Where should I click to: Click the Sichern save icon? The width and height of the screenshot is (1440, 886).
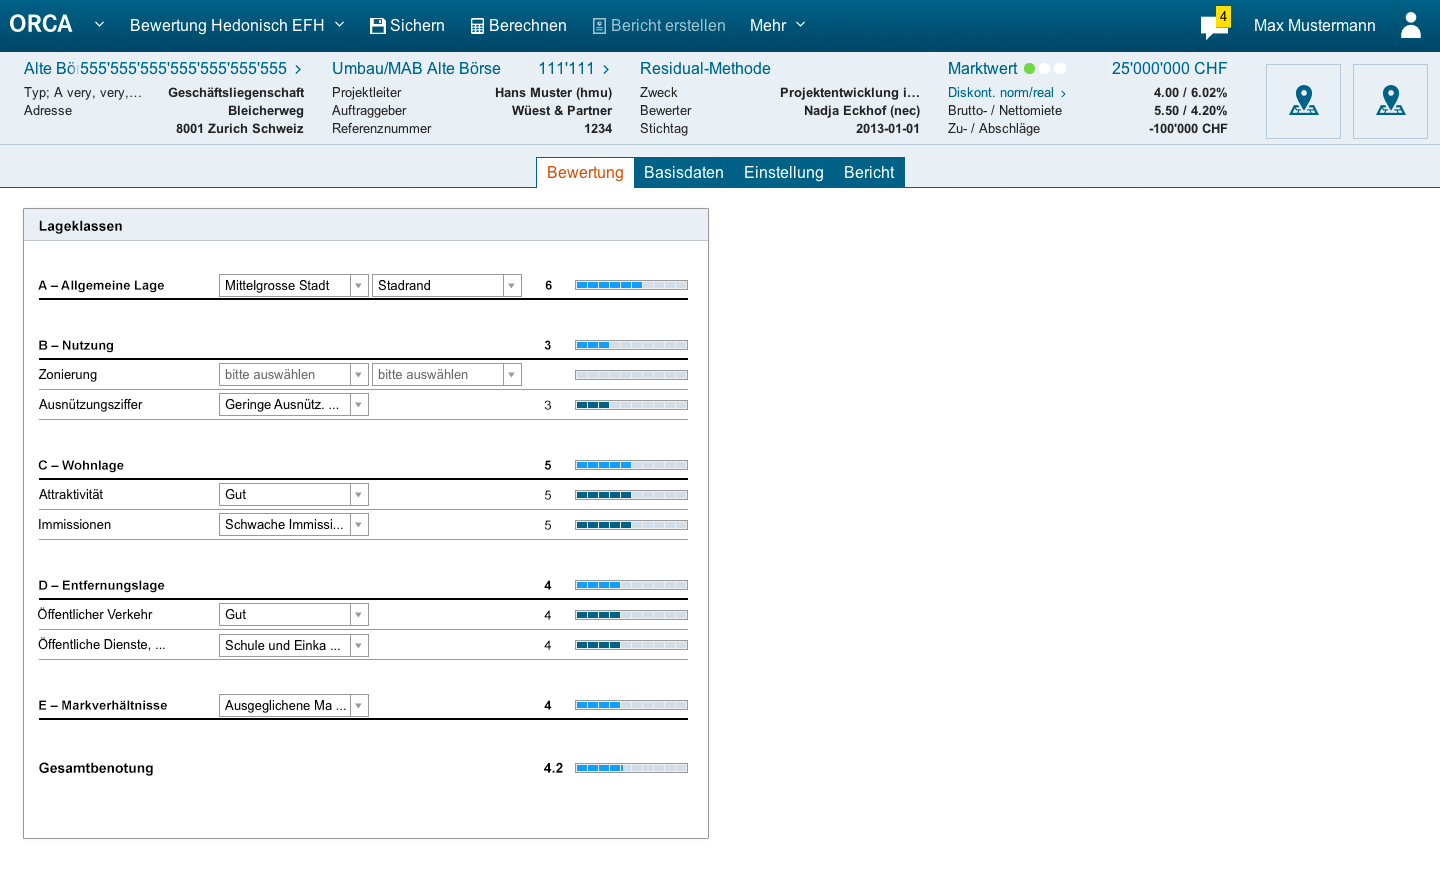378,26
